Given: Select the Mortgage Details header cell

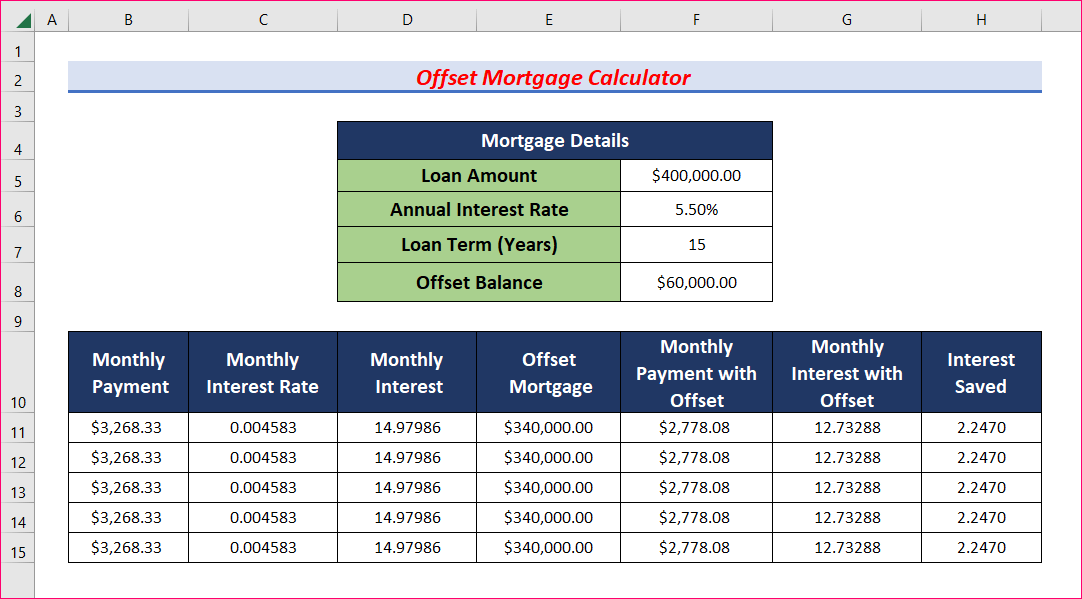Looking at the screenshot, I should click(554, 140).
